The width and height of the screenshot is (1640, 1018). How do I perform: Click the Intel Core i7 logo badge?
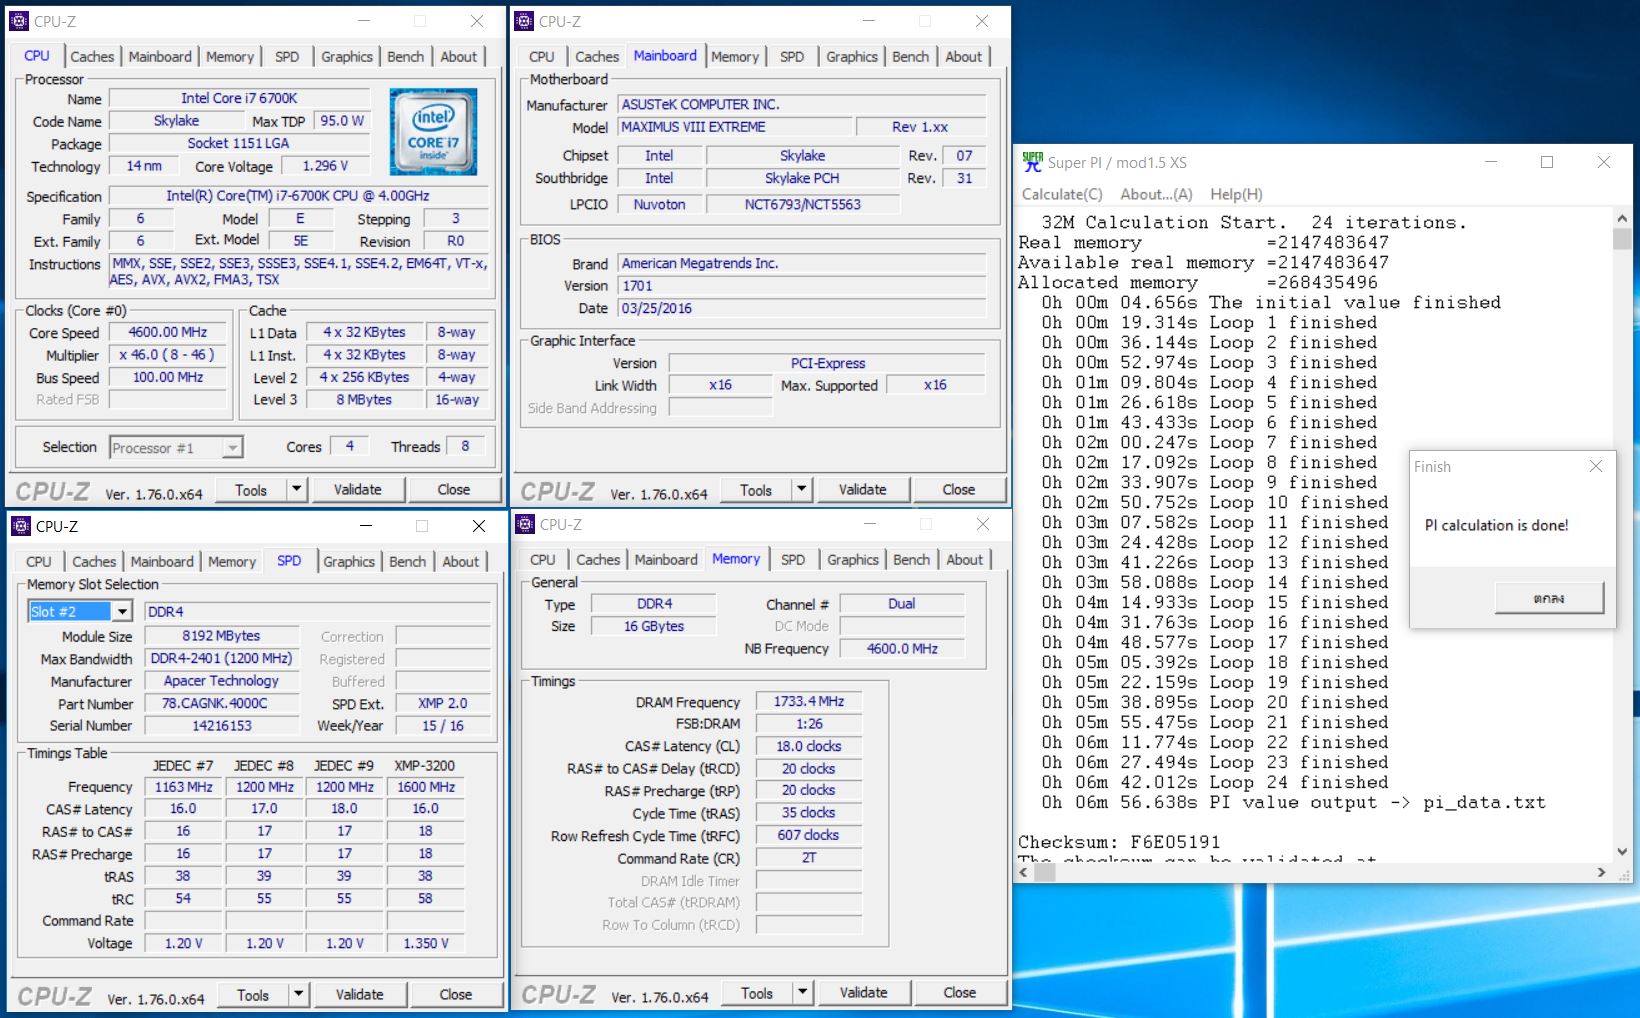(433, 132)
